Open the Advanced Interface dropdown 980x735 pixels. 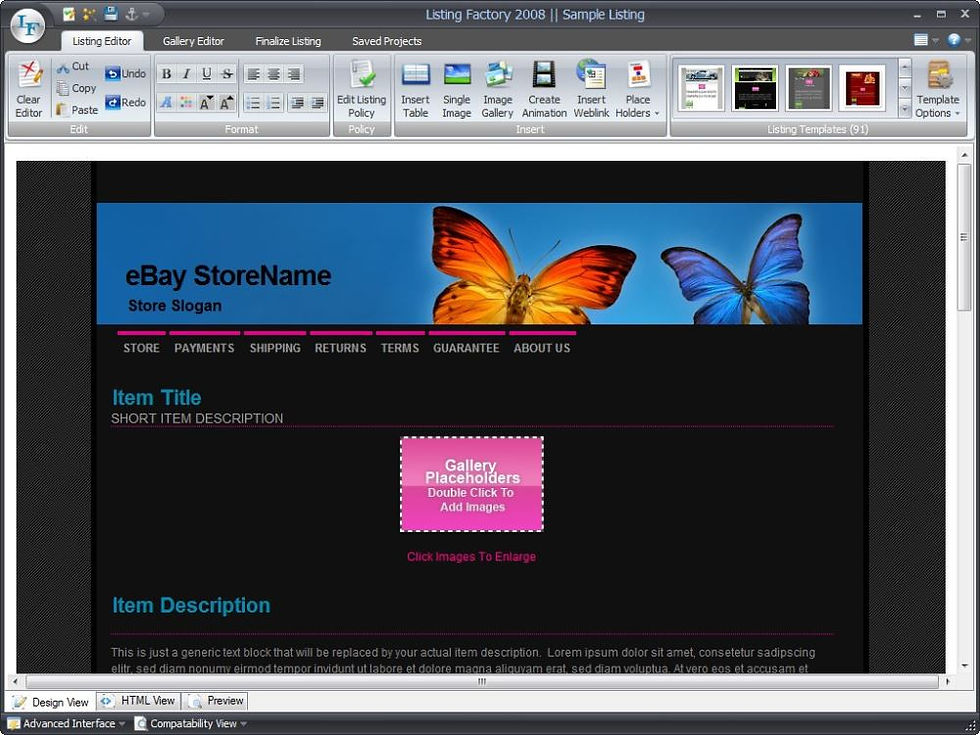click(66, 724)
